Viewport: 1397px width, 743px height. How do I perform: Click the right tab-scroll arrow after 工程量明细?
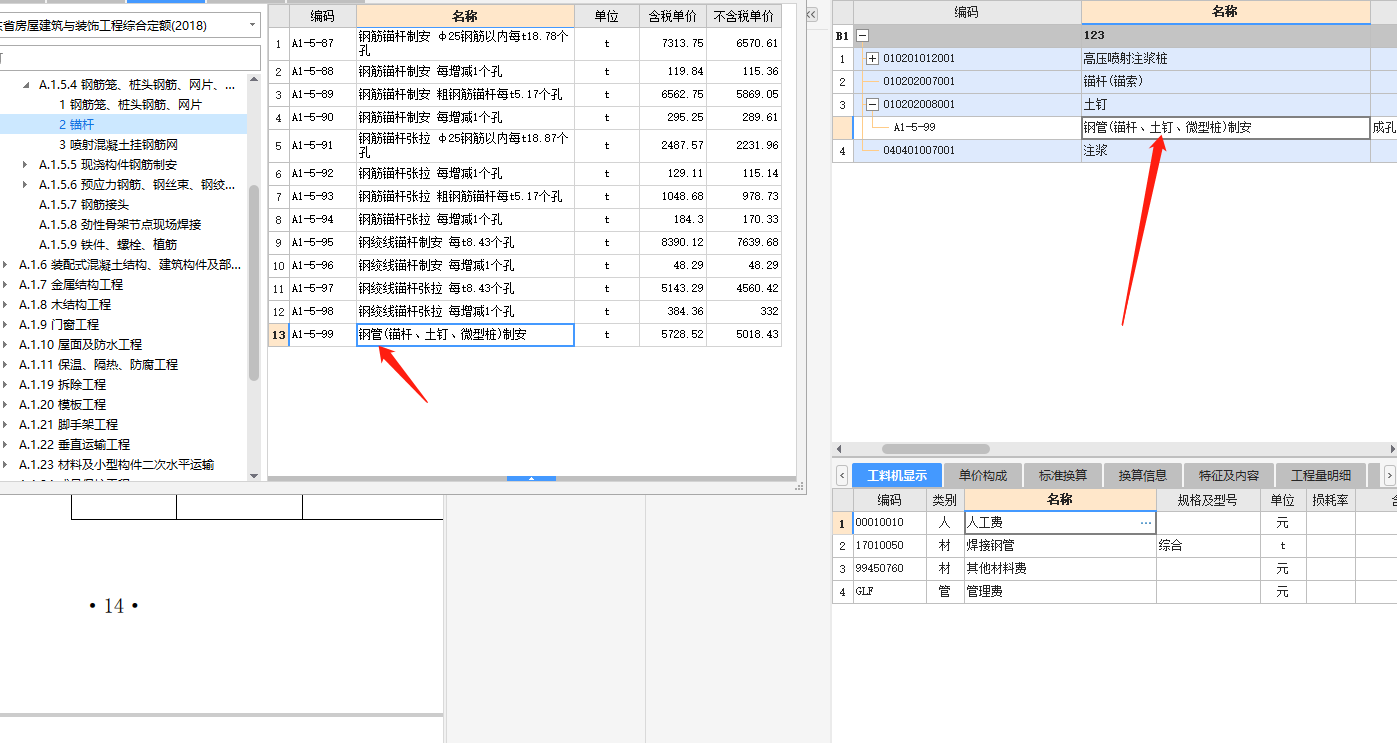pyautogui.click(x=1389, y=475)
